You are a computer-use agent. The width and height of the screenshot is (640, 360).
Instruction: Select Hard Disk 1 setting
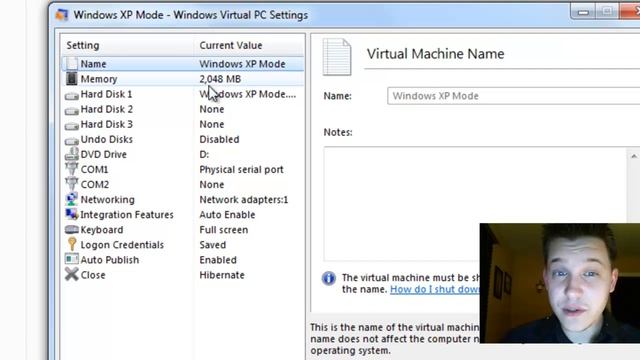[x=106, y=94]
